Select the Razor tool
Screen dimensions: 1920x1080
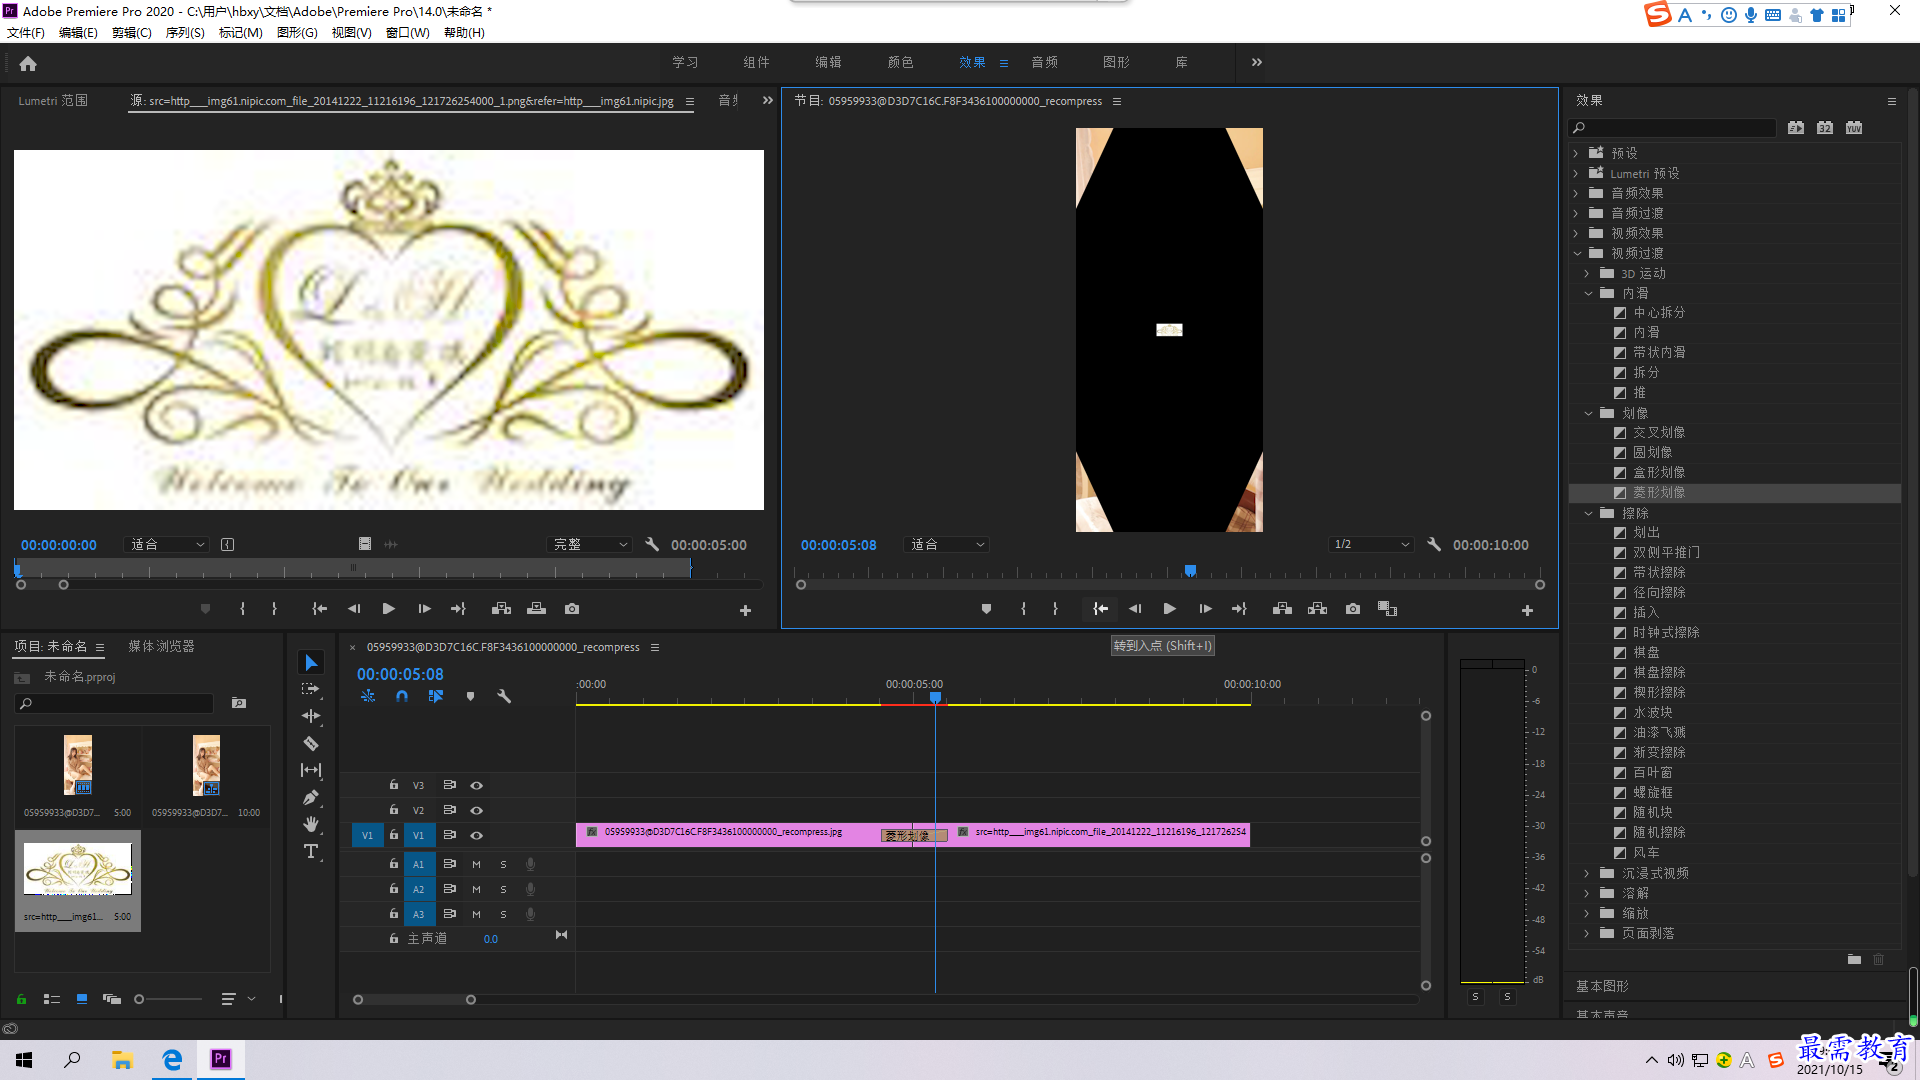click(311, 743)
